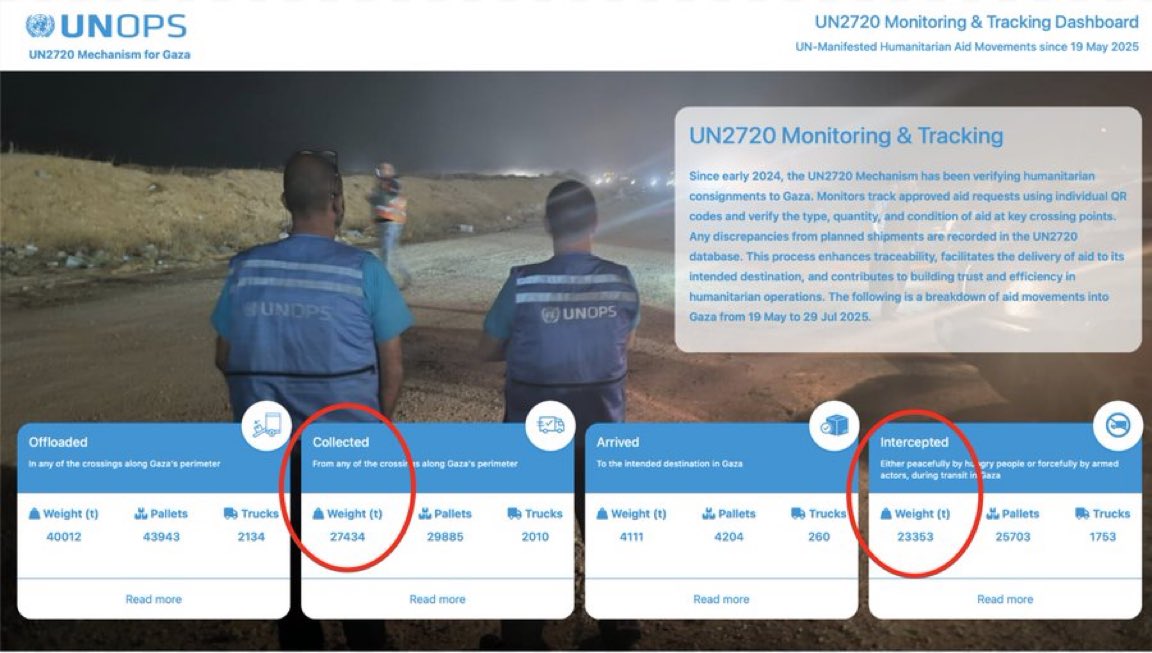Click Arrived pallets value 4204
1152x653 pixels.
[x=729, y=537]
